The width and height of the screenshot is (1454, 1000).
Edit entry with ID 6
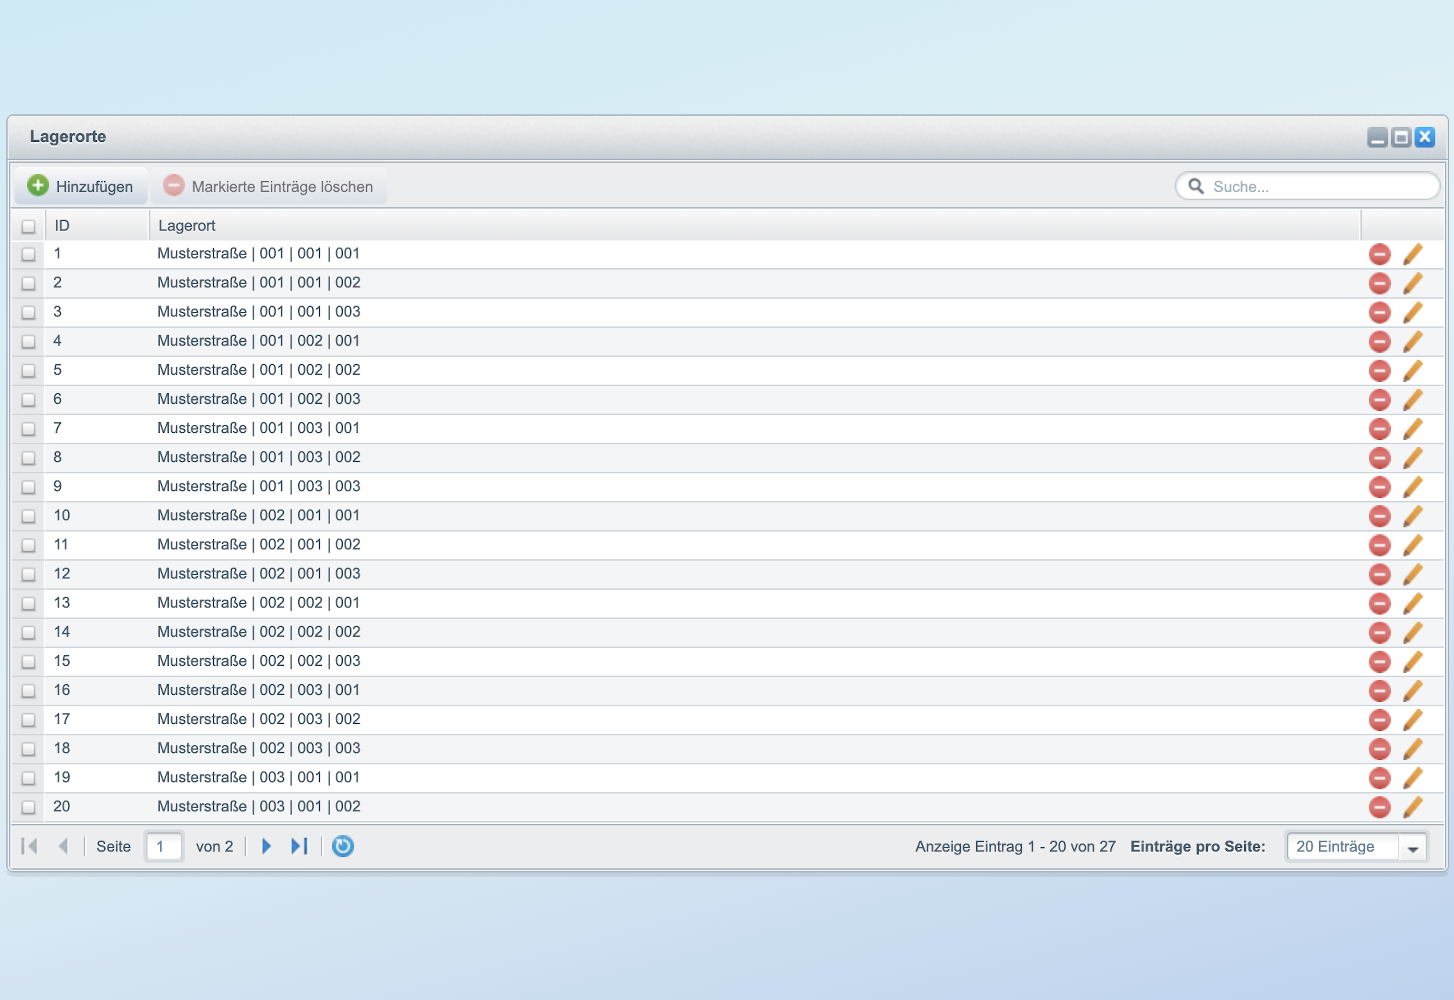point(1413,399)
